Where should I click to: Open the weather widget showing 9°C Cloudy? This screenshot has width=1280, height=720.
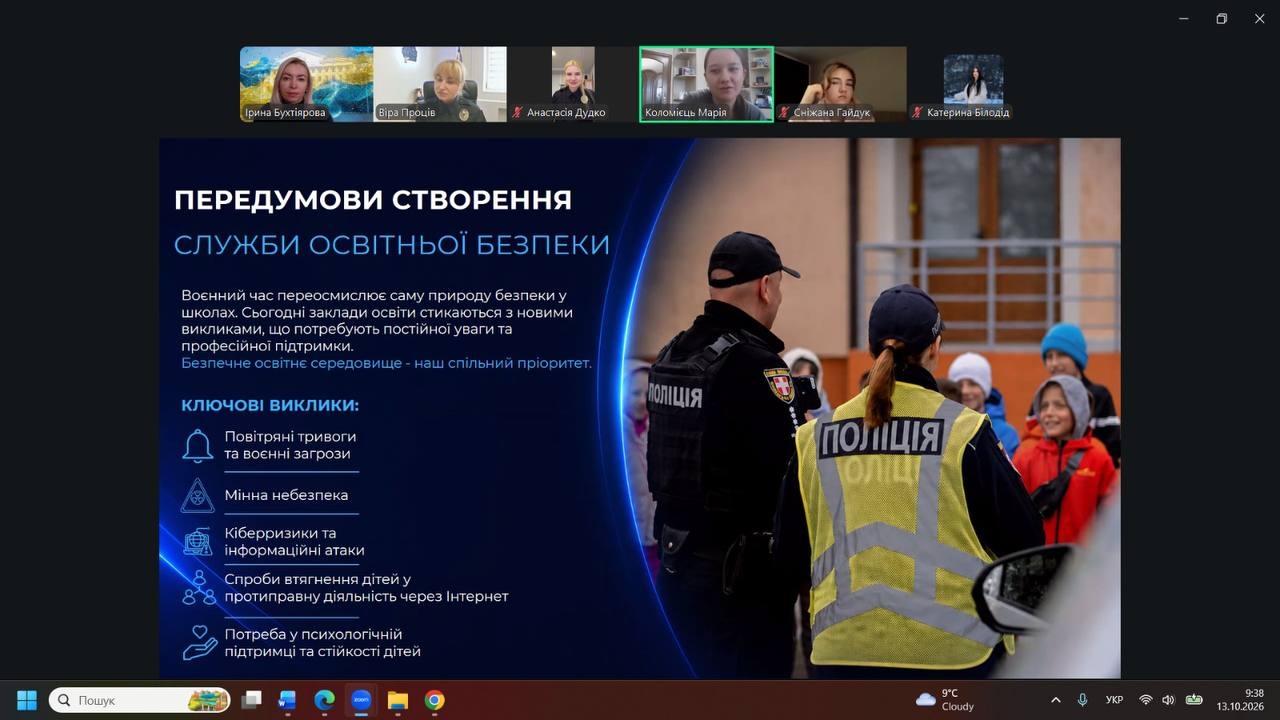click(x=945, y=700)
